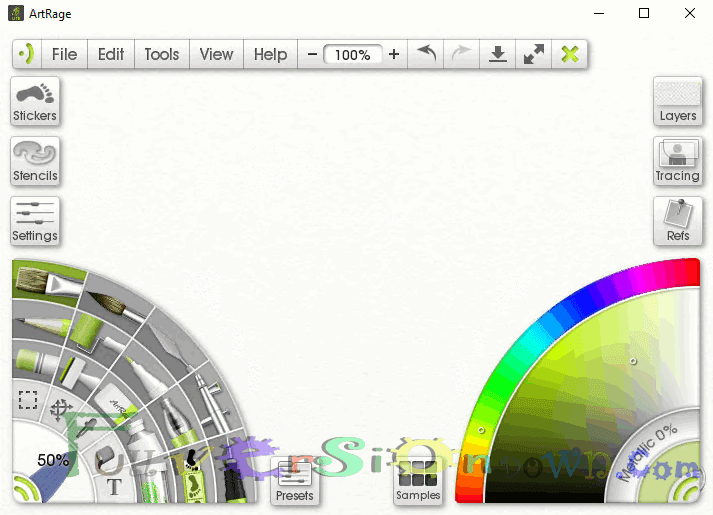The height and width of the screenshot is (515, 713).
Task: Open the Stencils panel
Action: 35,161
